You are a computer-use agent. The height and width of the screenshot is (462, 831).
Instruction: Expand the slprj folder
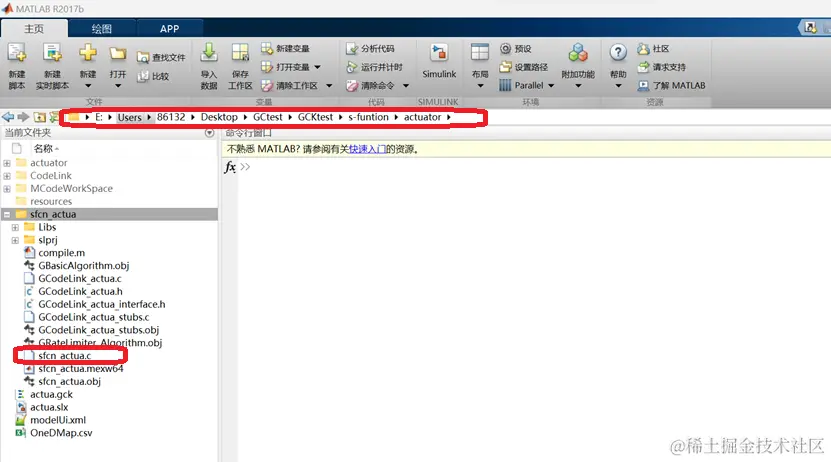15,241
